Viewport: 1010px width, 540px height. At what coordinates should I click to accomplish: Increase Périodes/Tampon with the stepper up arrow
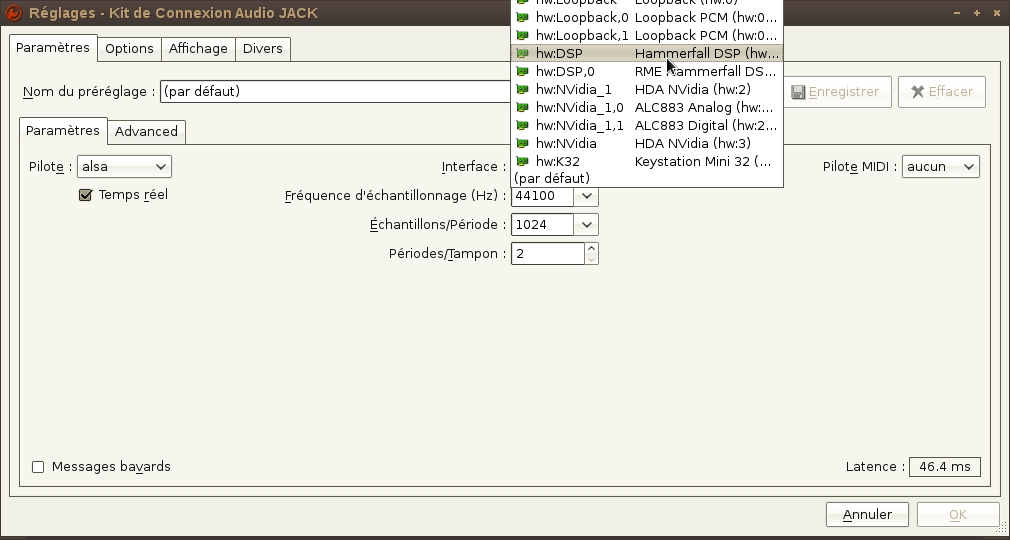(591, 248)
